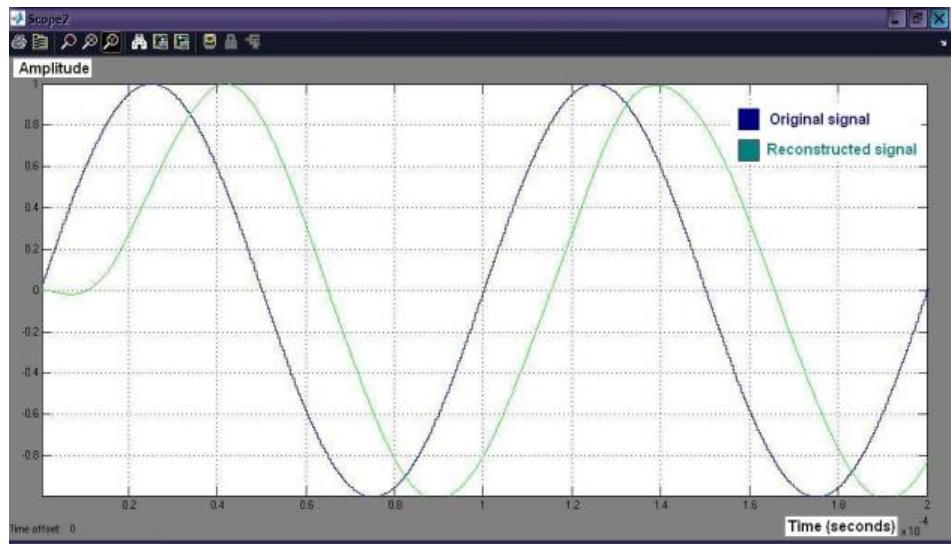Click the Original signal legend label

(x=818, y=120)
